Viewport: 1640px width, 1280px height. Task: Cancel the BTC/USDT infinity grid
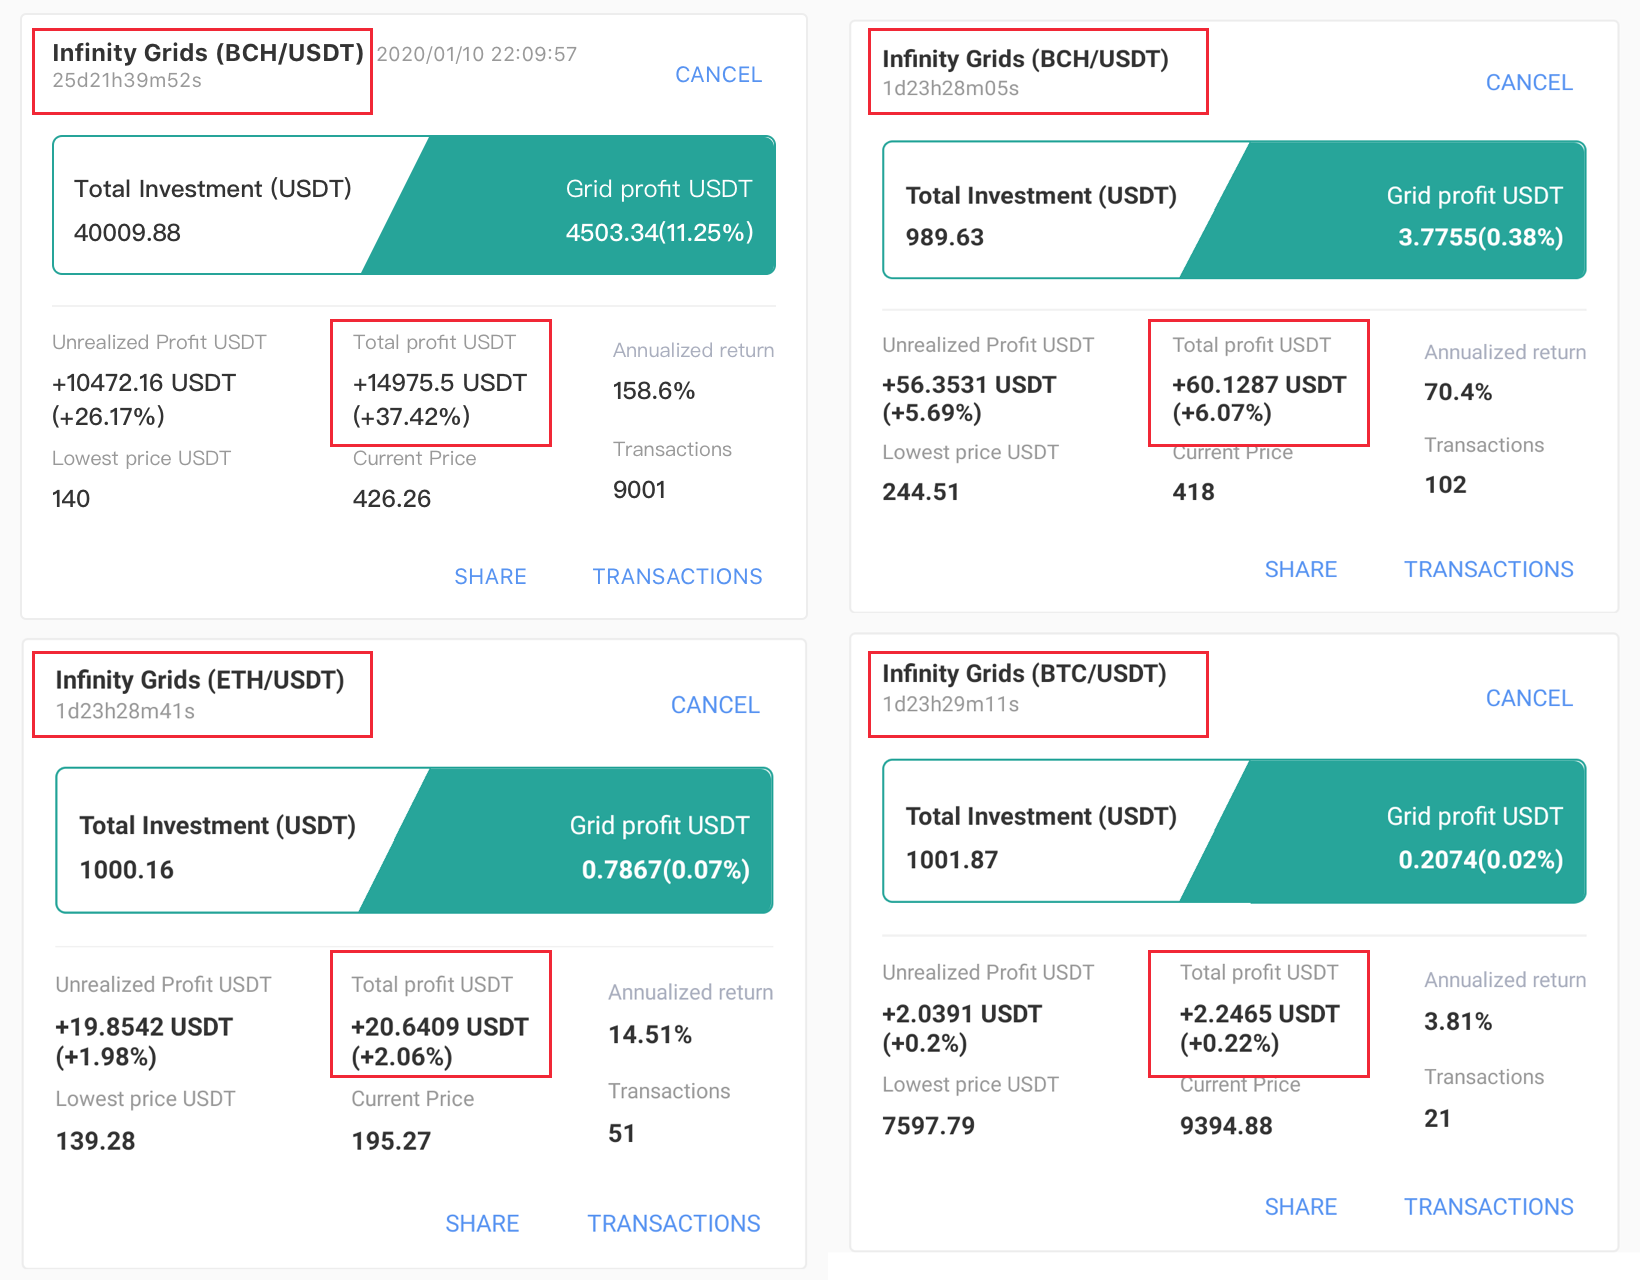[x=1529, y=698]
